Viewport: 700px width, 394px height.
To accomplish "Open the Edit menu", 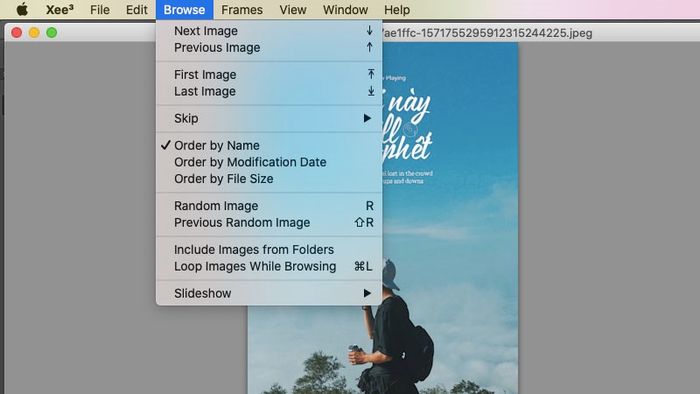I will [137, 9].
